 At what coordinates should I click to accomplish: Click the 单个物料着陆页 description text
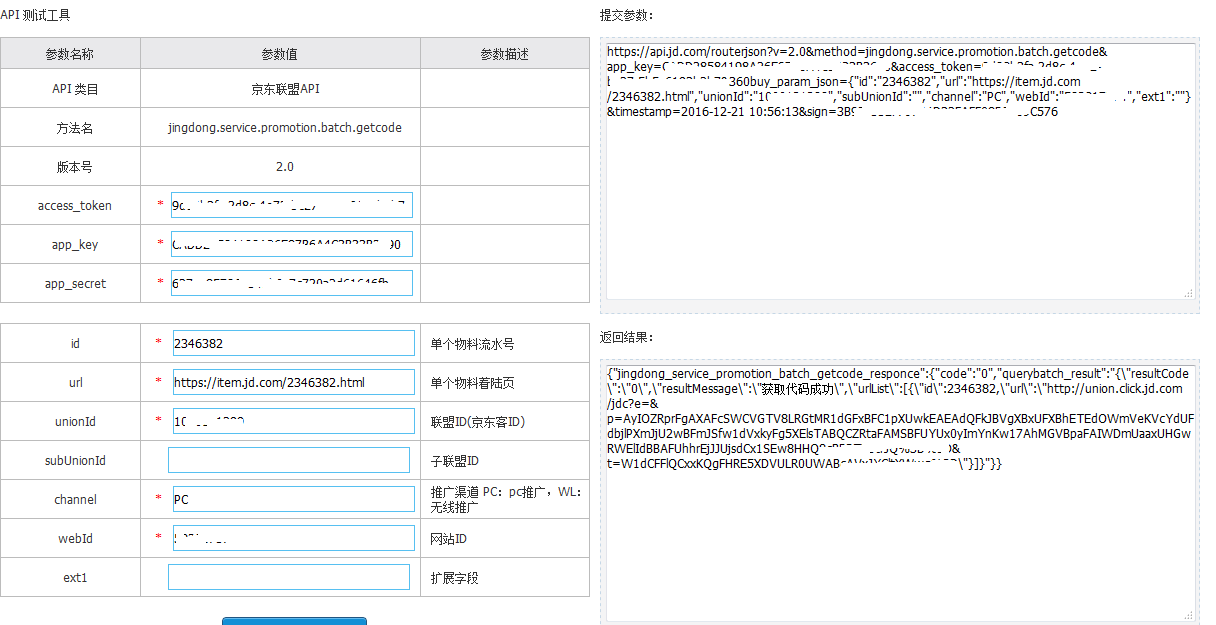[473, 383]
